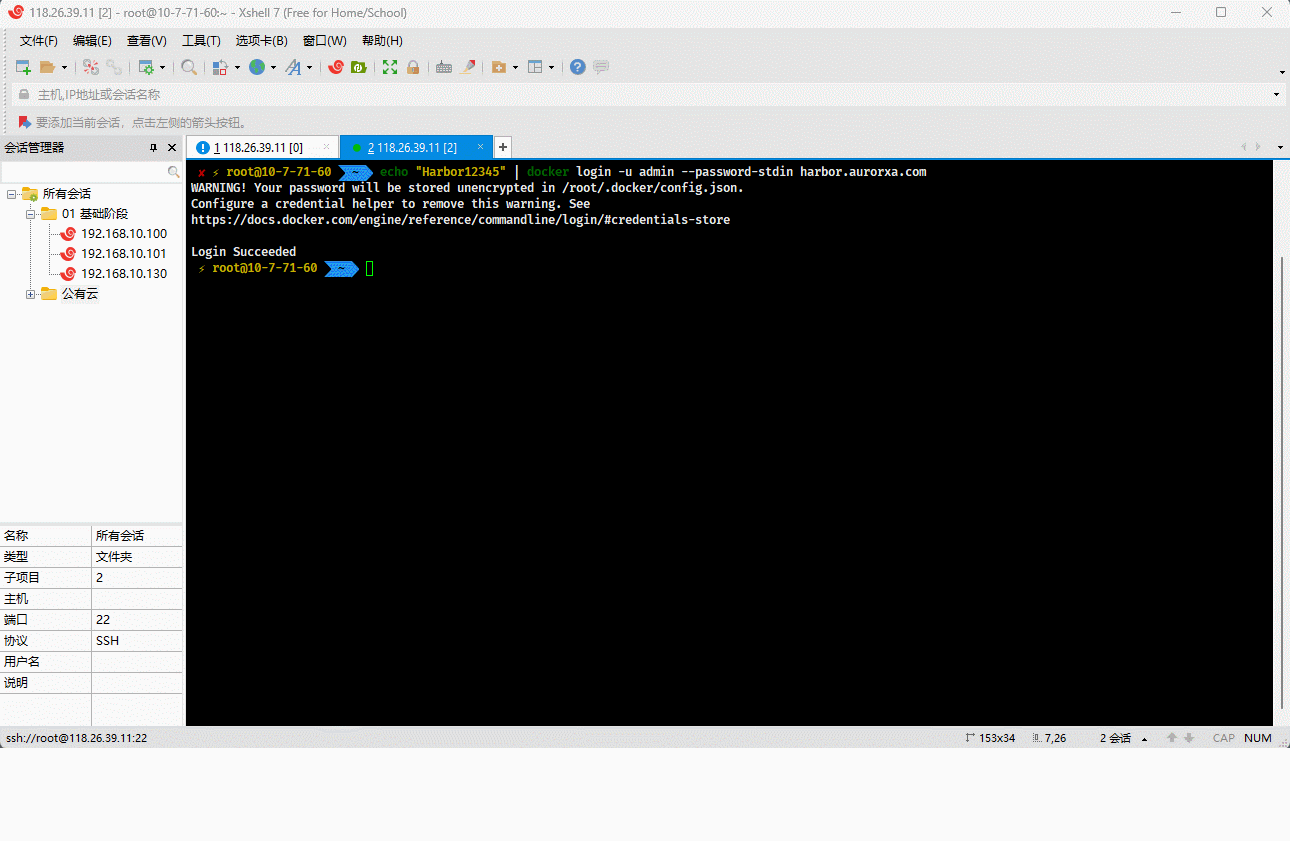
Task: Toggle full screen mode icon
Action: pos(390,67)
